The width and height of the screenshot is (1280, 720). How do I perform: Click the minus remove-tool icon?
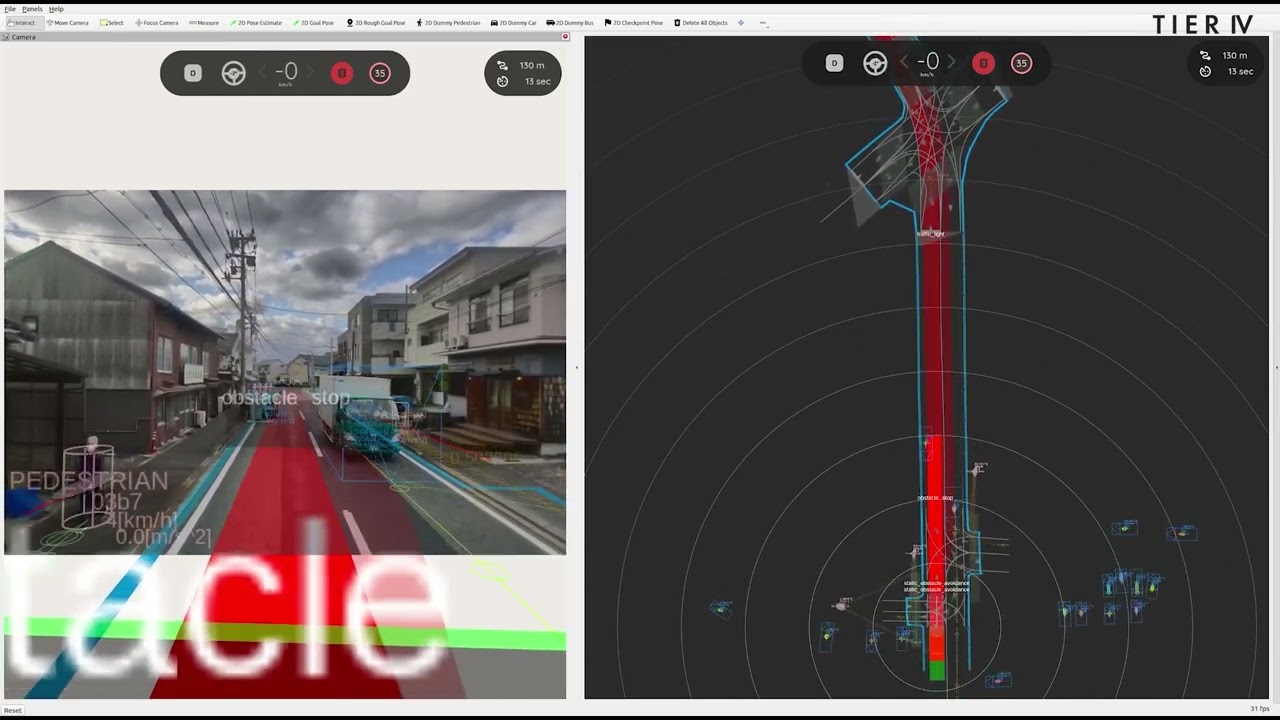pos(763,22)
